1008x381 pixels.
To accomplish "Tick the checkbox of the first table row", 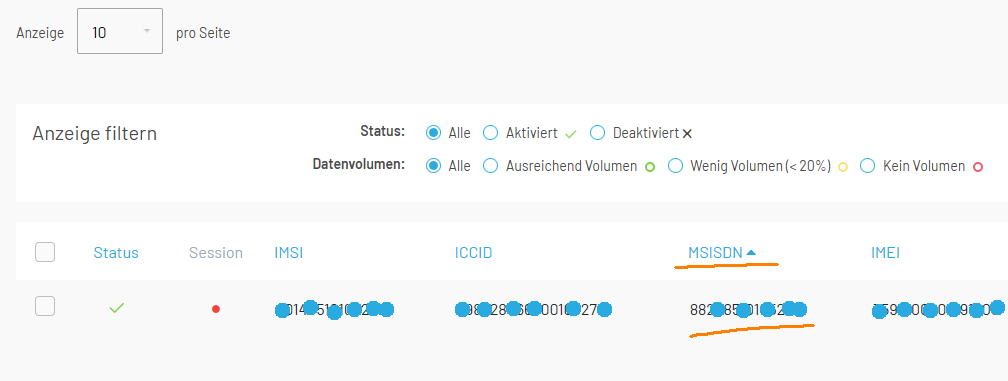I will click(45, 306).
